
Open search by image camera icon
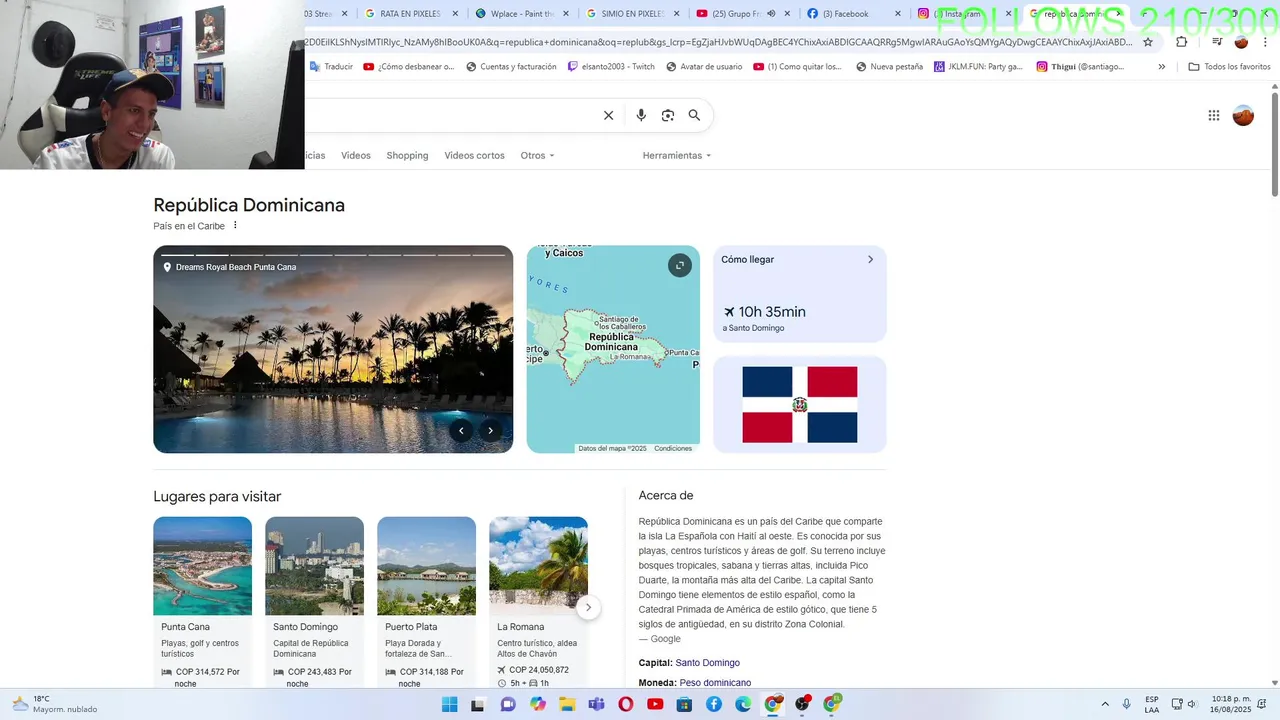(x=668, y=115)
